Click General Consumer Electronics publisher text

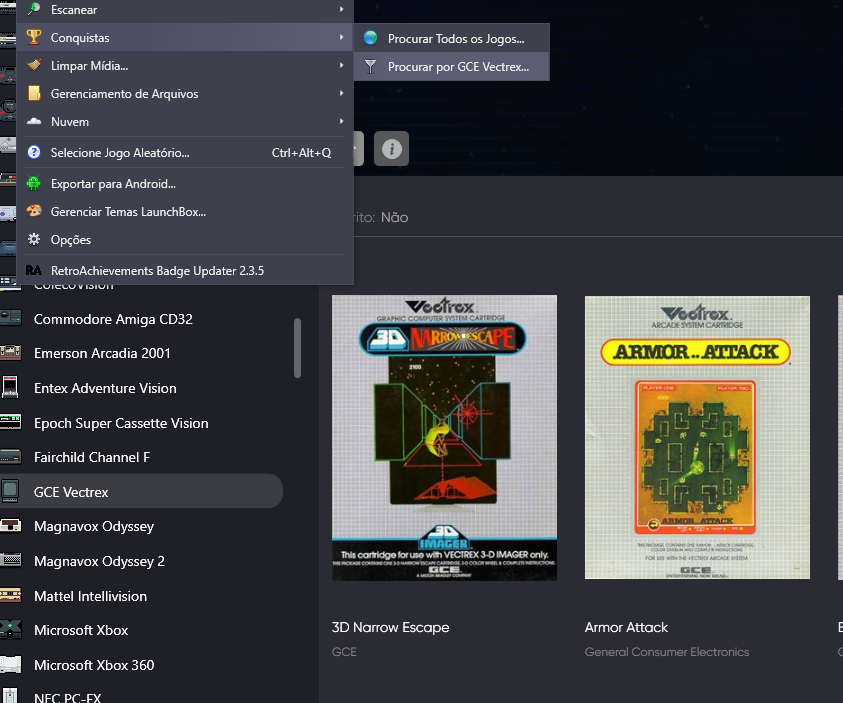667,652
